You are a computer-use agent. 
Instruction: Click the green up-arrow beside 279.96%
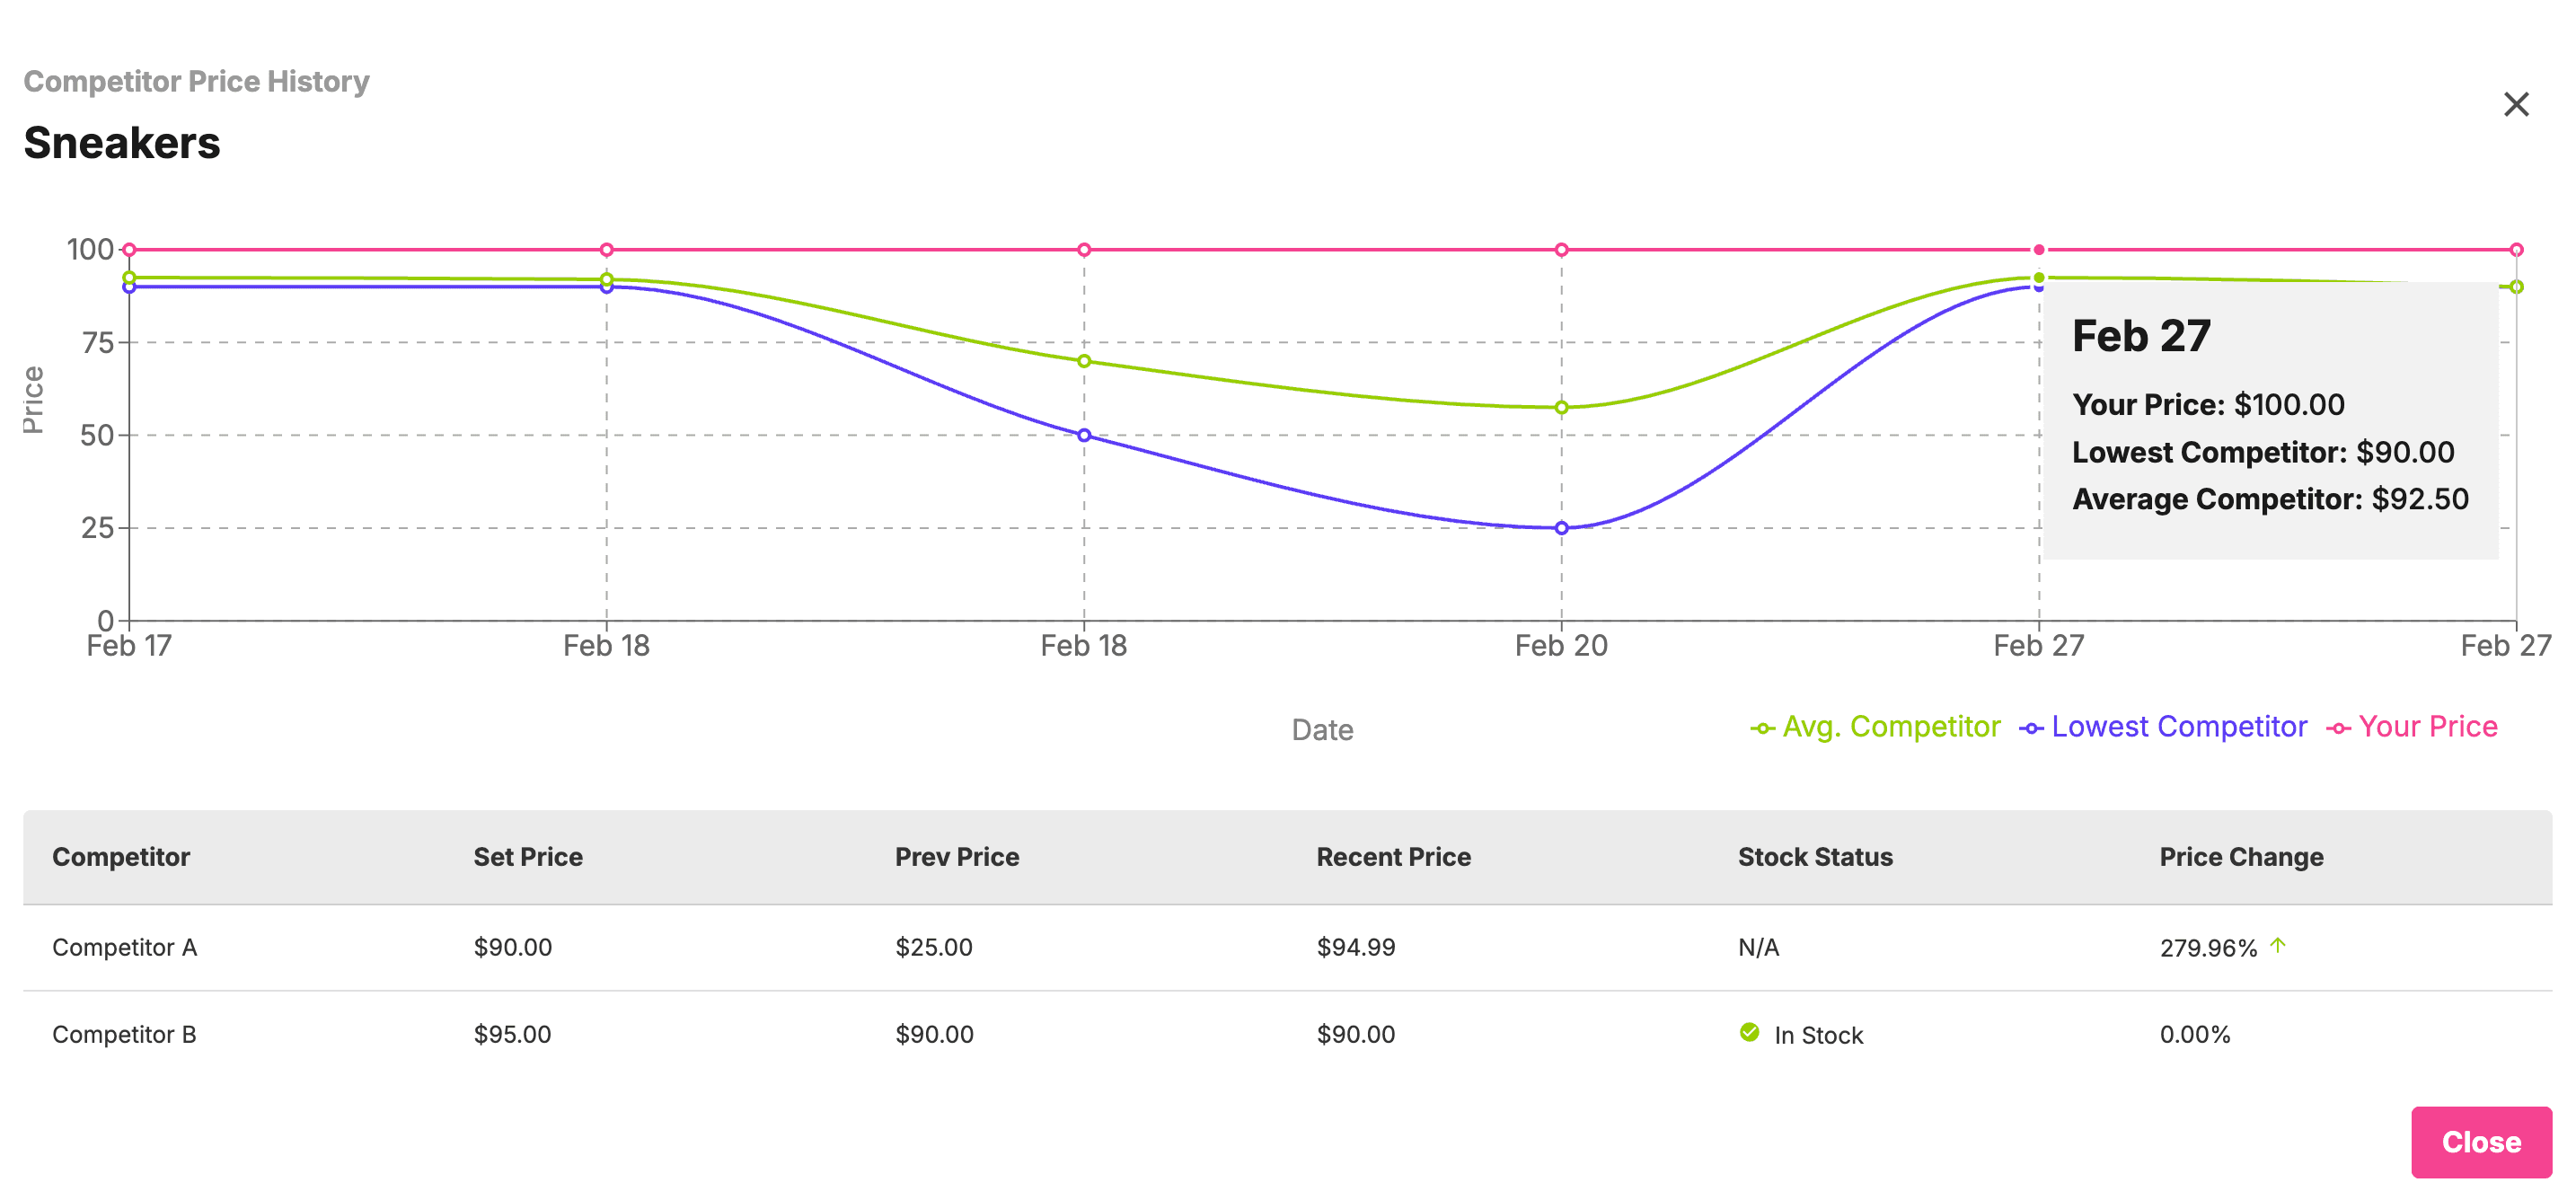[x=2278, y=945]
